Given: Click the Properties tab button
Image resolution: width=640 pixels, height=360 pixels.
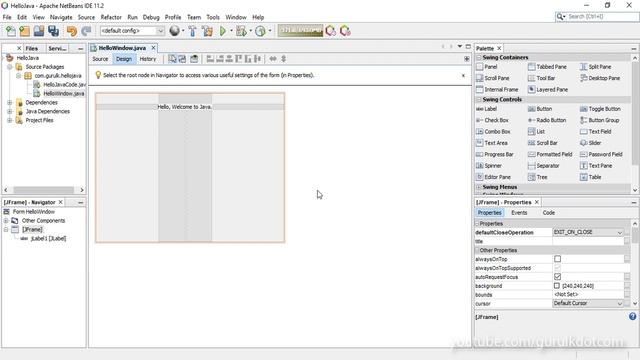Looking at the screenshot, I should pos(489,213).
